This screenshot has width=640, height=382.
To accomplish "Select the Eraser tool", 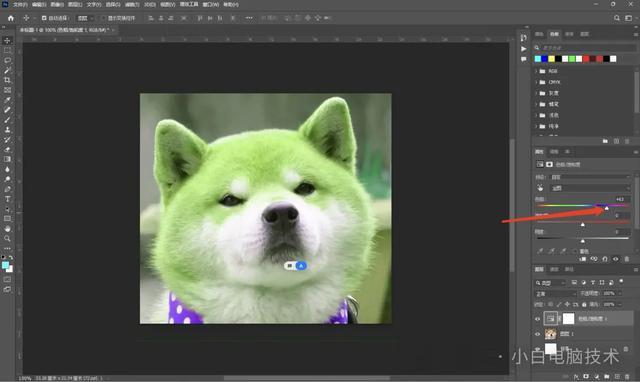I will pos(7,149).
